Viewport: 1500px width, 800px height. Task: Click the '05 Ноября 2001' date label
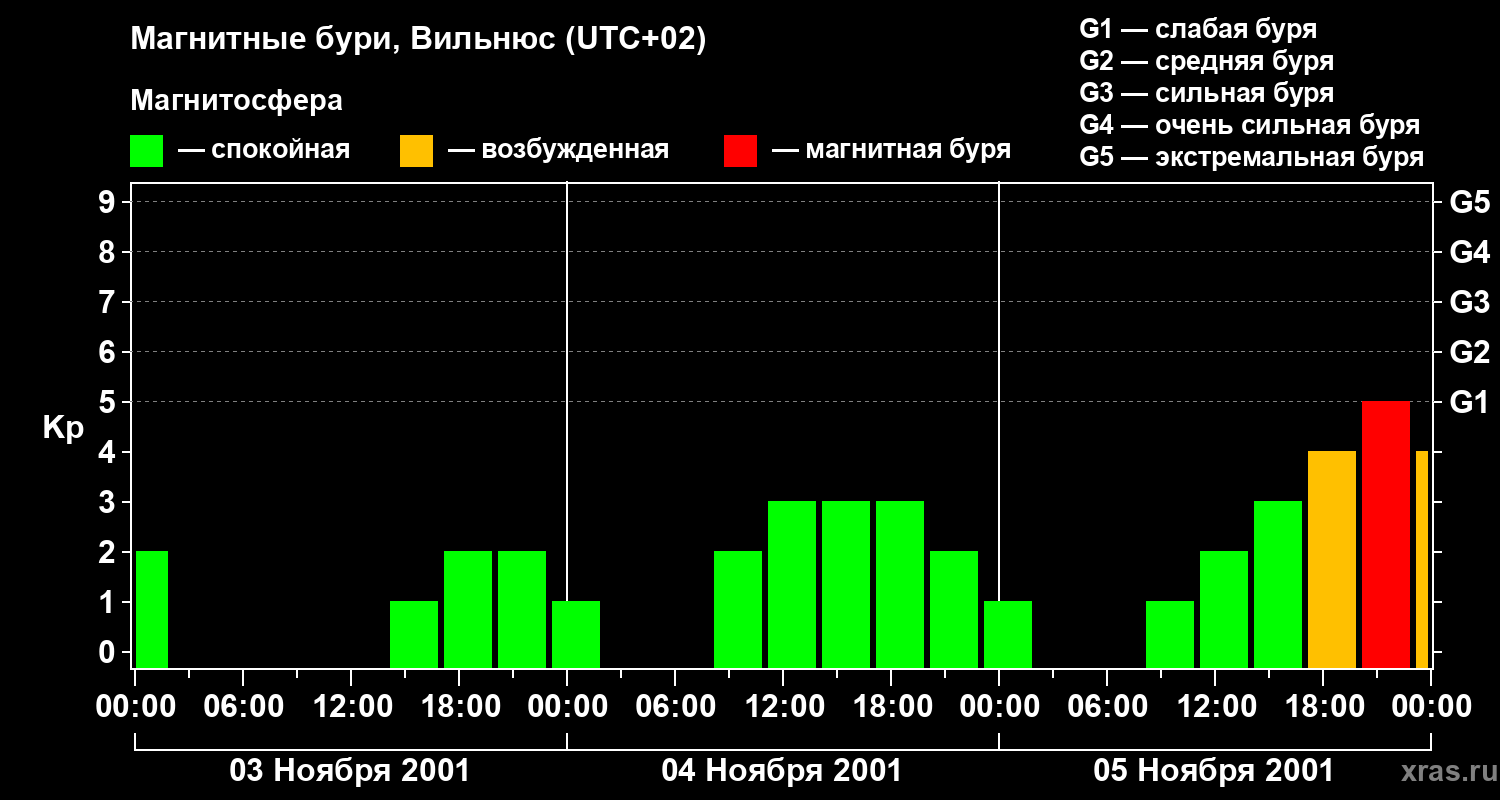[1214, 771]
